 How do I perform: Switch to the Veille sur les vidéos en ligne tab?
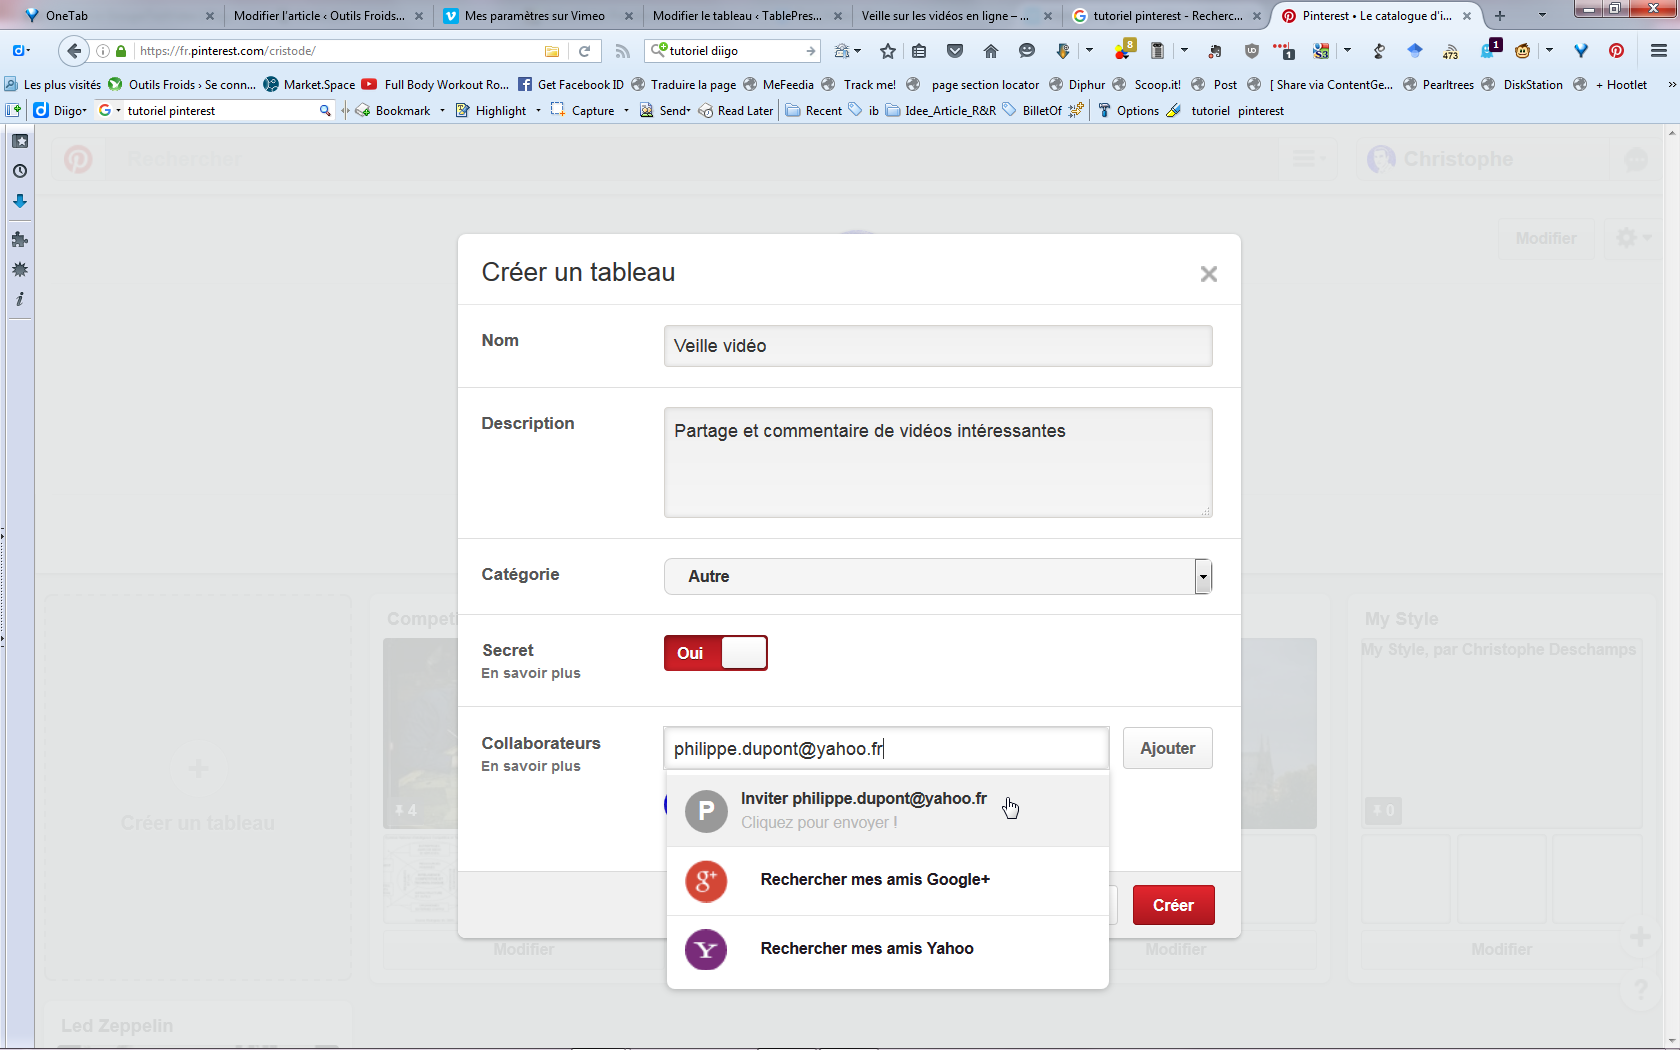[x=956, y=16]
